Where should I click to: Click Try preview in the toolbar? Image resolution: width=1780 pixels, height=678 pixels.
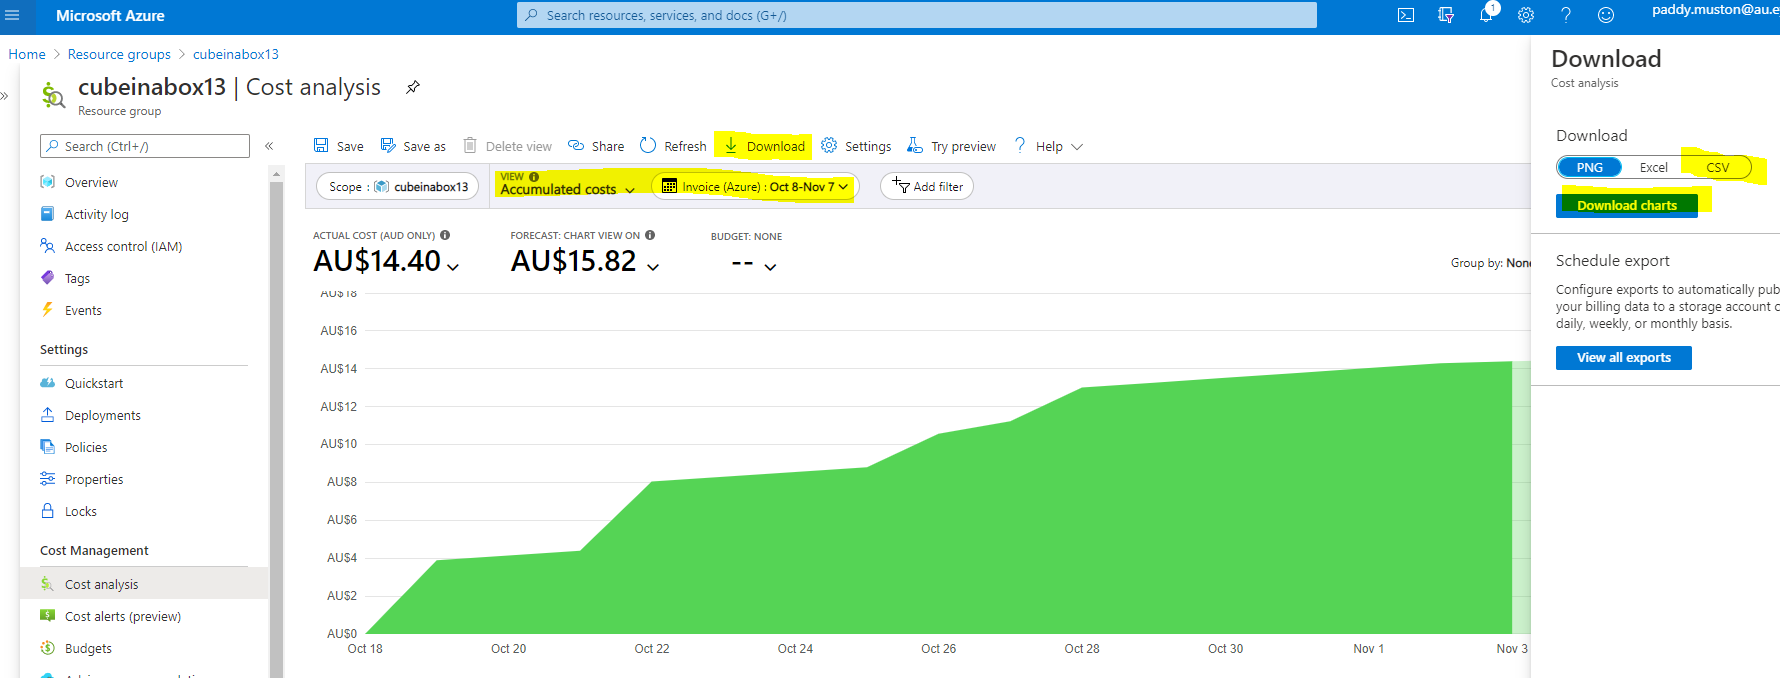click(x=951, y=146)
